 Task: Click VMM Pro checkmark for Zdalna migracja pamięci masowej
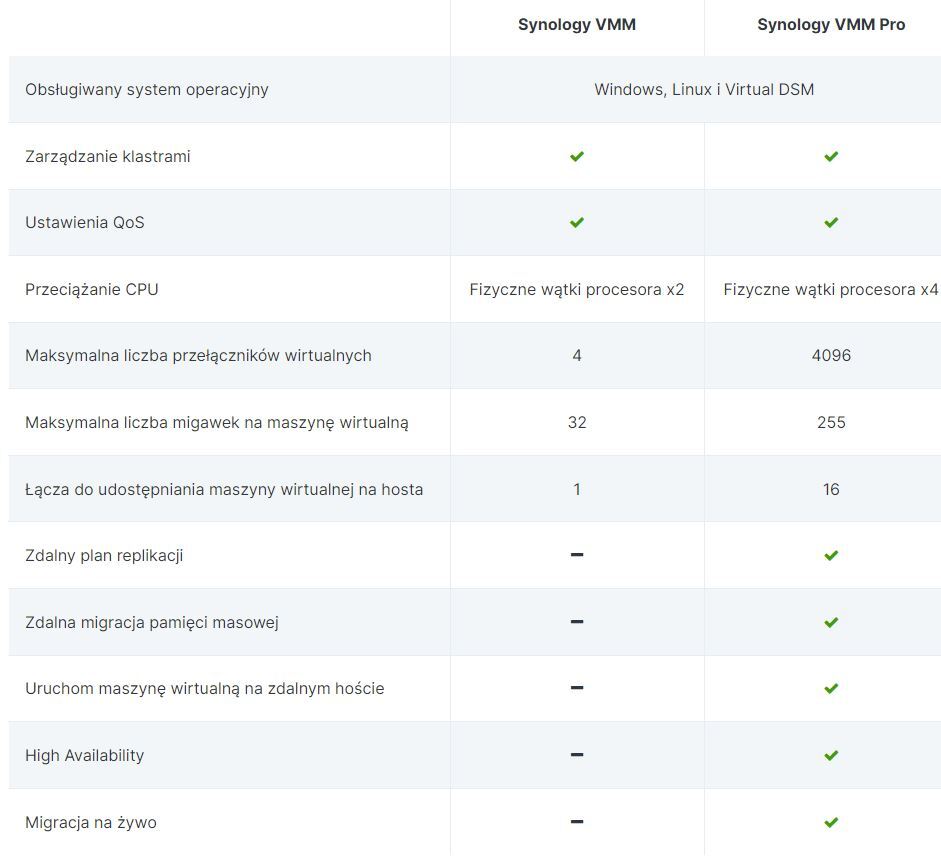831,622
